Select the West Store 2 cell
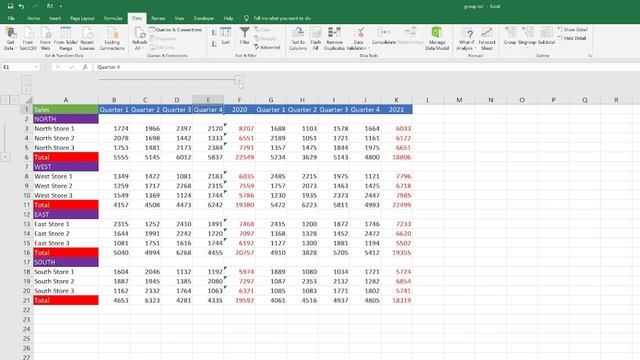This screenshot has height=360, width=640. [66, 186]
